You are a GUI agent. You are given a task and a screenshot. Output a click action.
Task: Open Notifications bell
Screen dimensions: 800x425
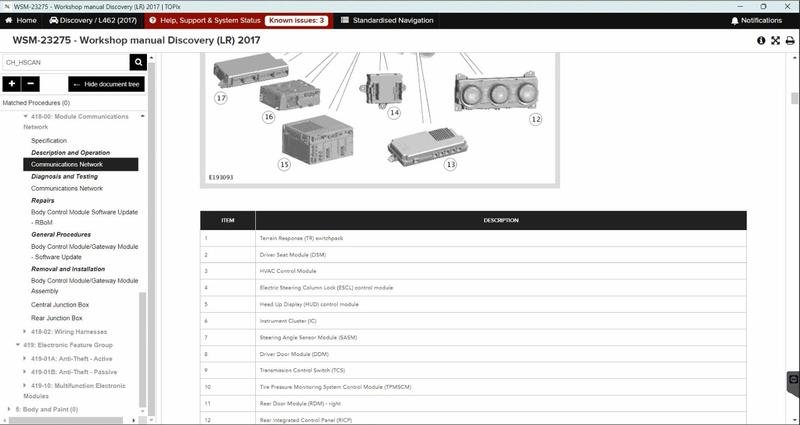[x=756, y=20]
